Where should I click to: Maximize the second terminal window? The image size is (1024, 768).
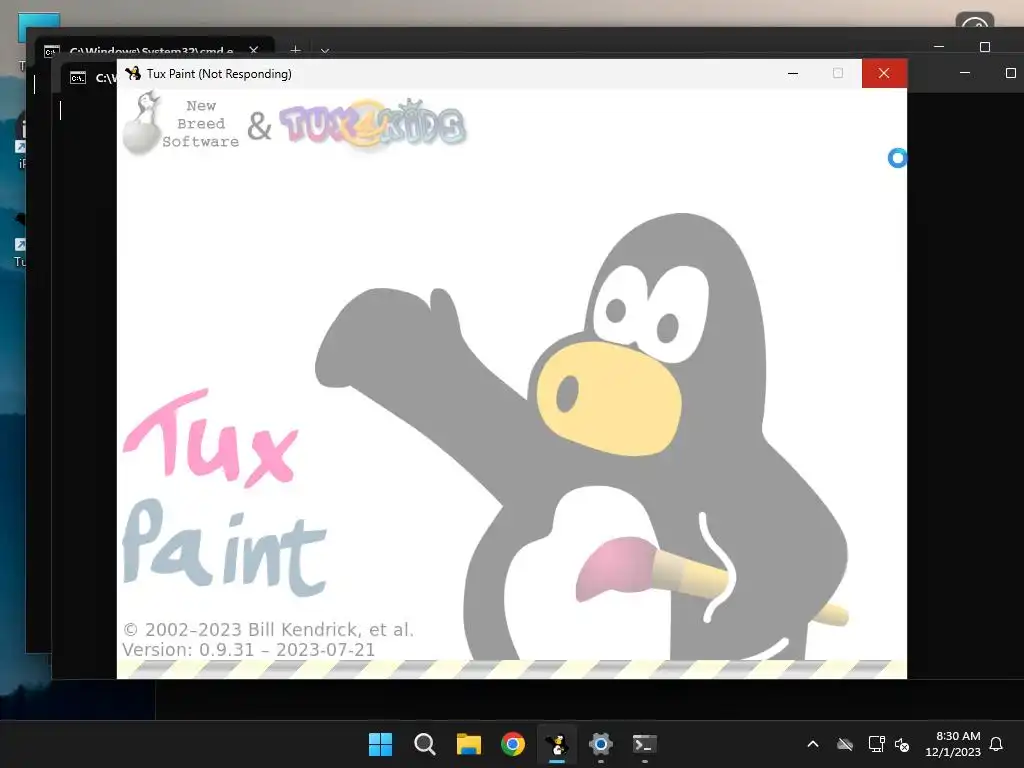1010,73
